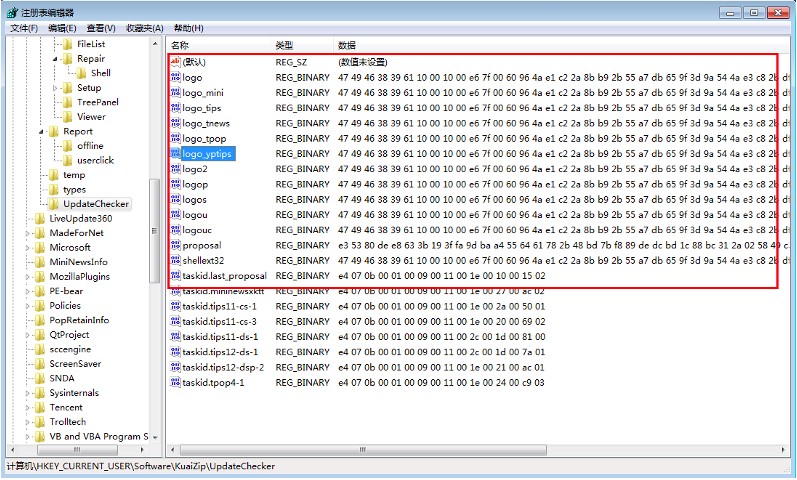Click the REG_SZ type of default value
797x480 pixels.
291,62
